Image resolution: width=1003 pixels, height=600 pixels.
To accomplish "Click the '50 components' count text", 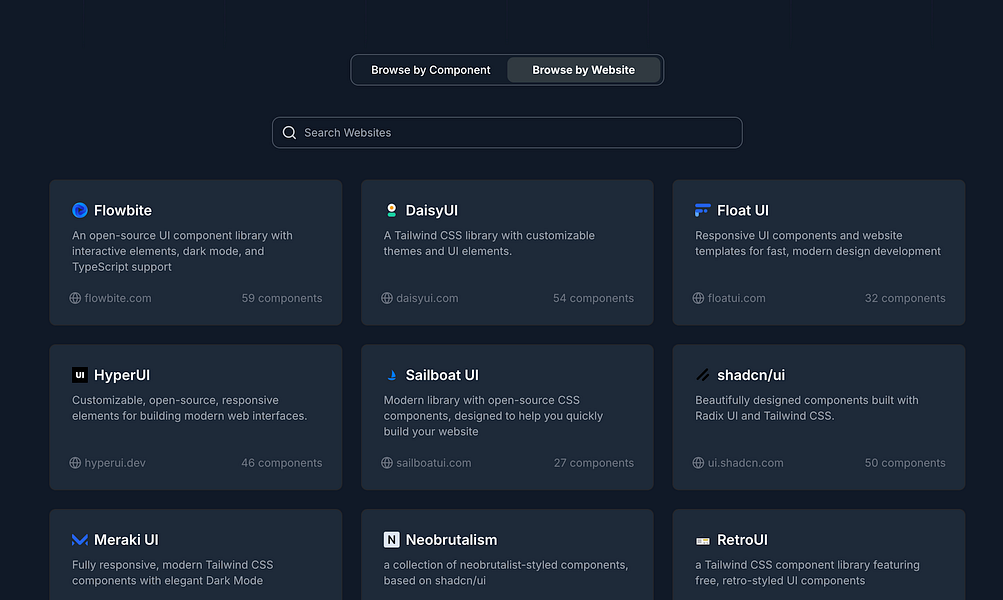I will click(x=904, y=462).
